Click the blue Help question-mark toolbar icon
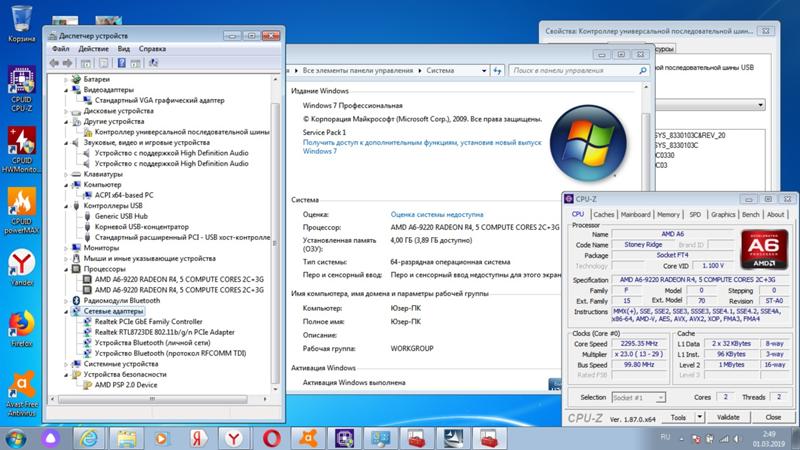 click(x=121, y=63)
